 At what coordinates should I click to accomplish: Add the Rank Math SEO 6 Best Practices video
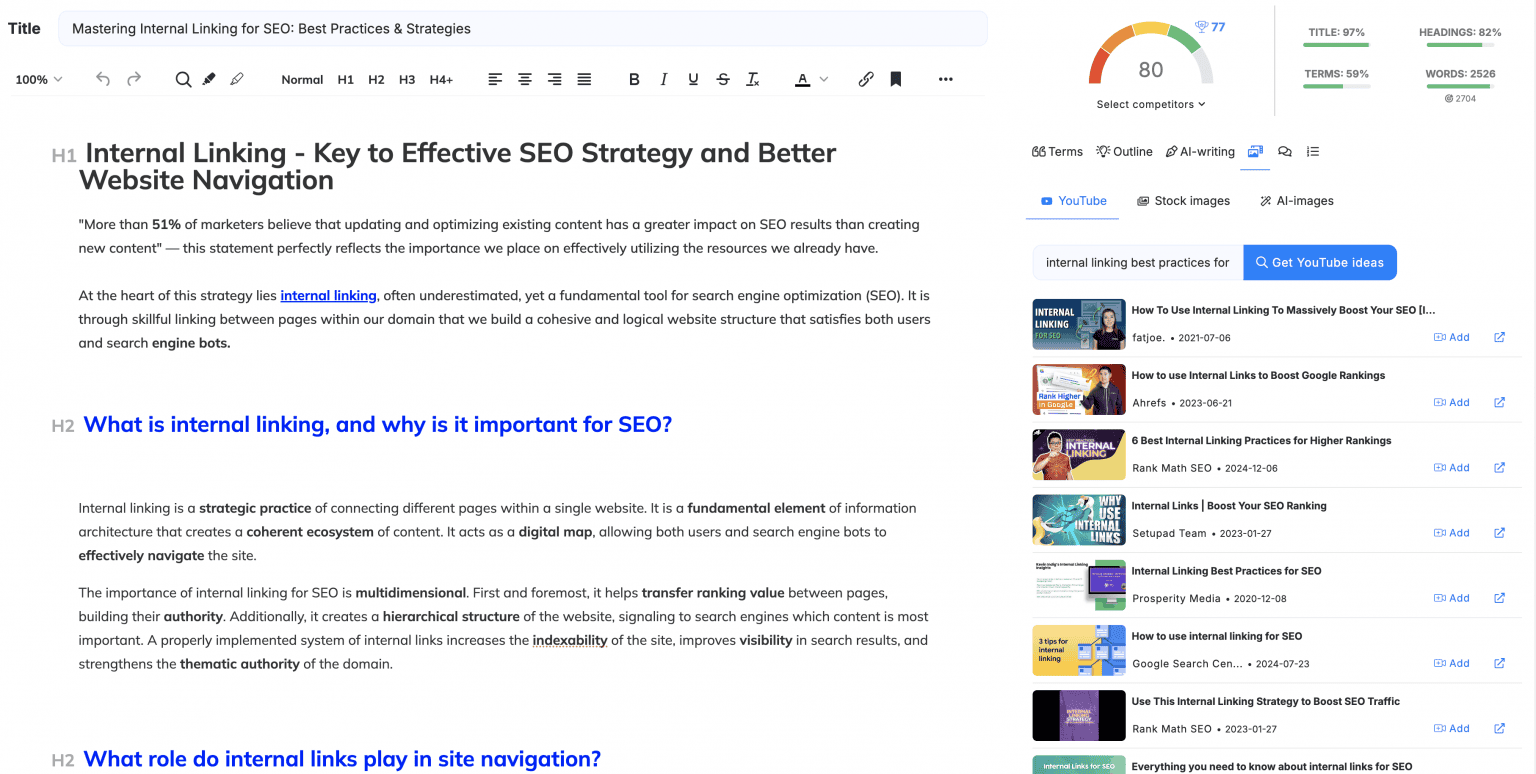1451,467
